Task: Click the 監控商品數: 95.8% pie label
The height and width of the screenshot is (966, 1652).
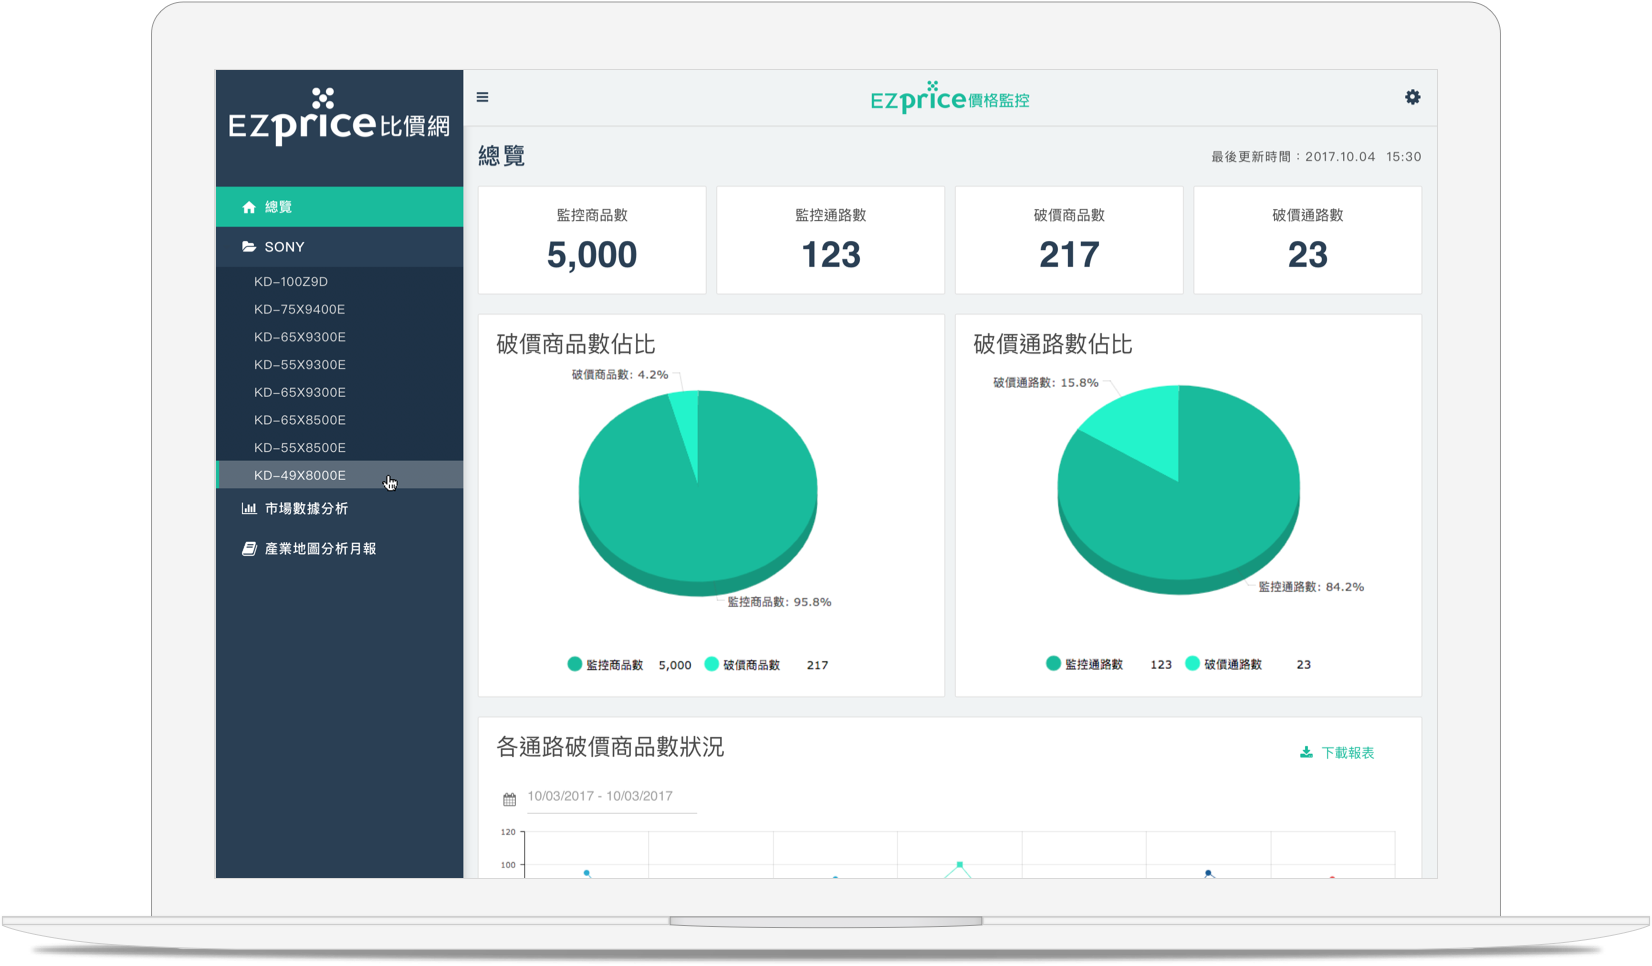Action: (779, 602)
